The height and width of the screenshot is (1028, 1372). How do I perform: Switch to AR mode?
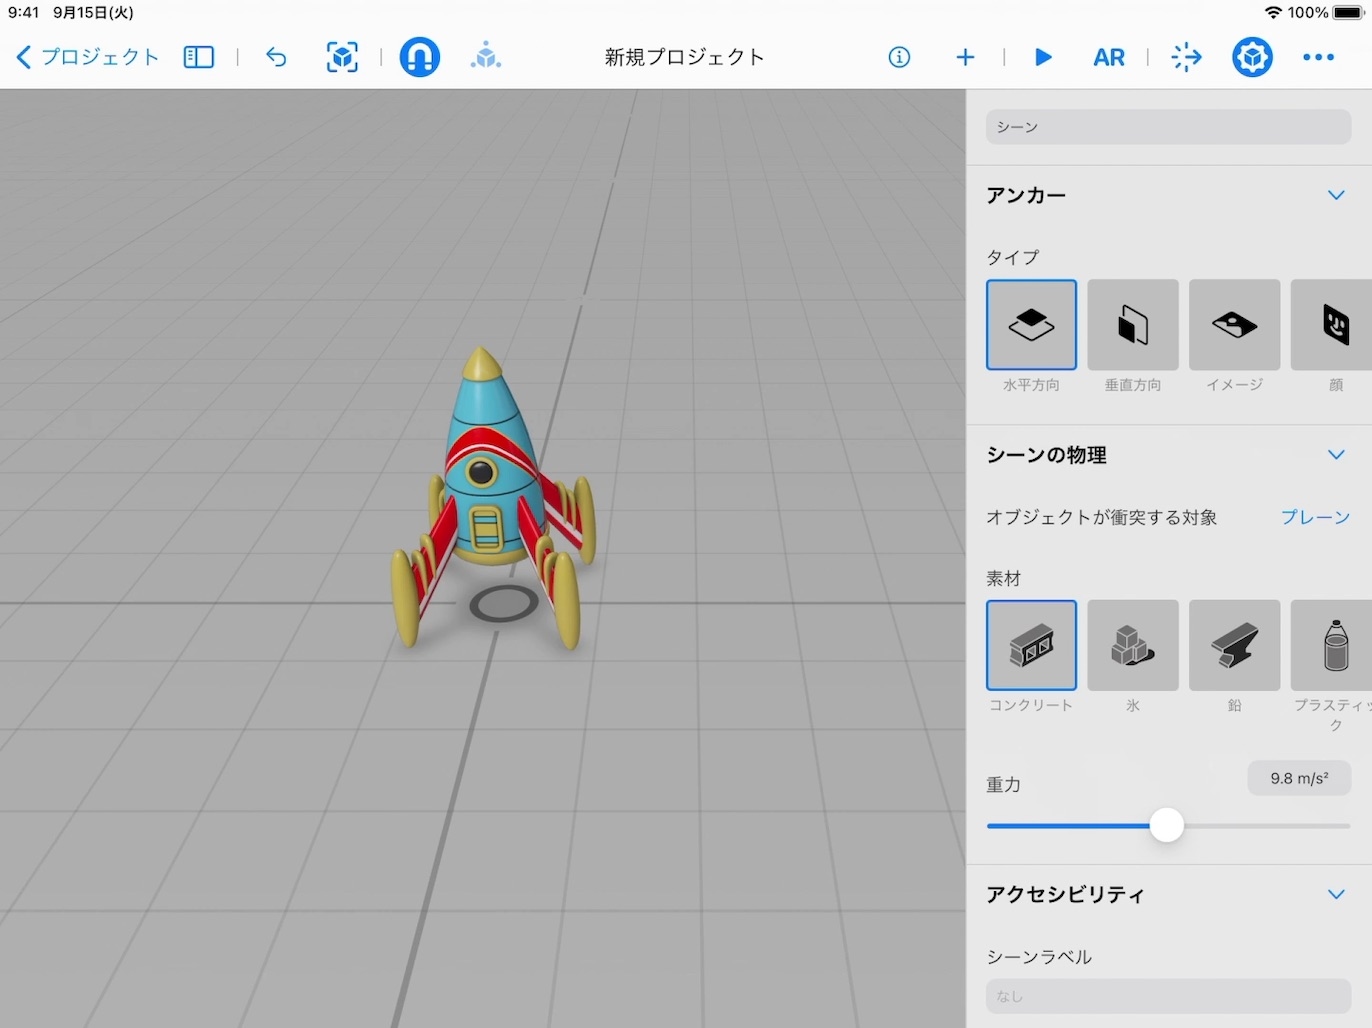[1109, 57]
